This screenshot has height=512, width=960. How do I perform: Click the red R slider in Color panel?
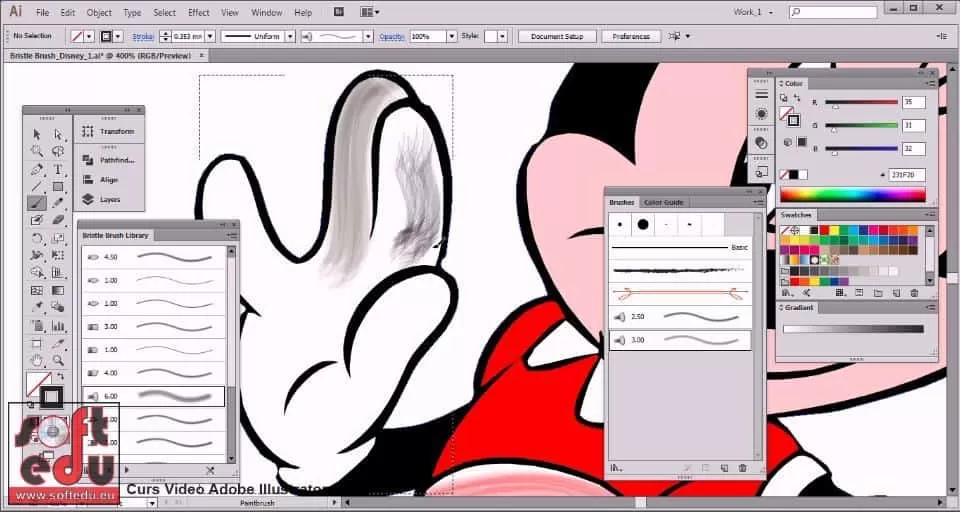(x=861, y=102)
